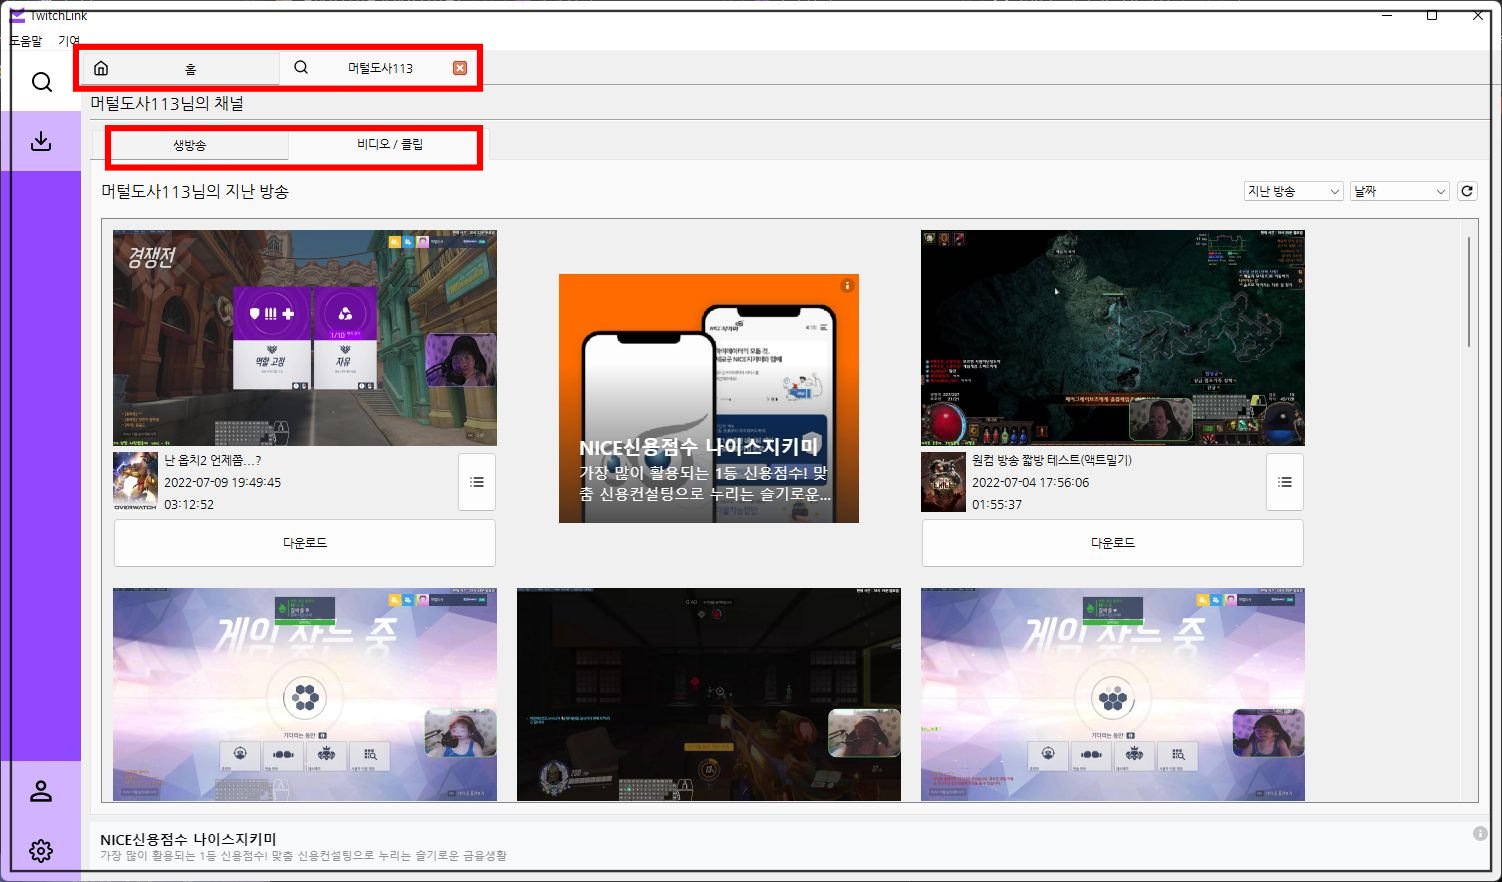
Task: Click the duration 03:12:52
Action: tap(189, 504)
